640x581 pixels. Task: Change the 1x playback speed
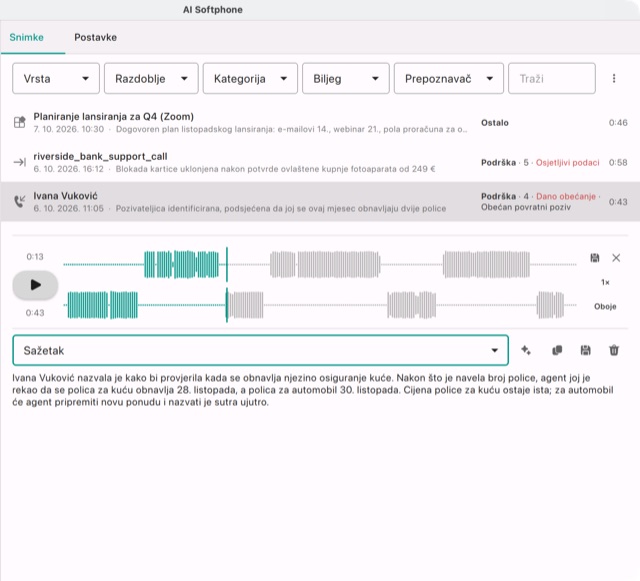(x=605, y=282)
